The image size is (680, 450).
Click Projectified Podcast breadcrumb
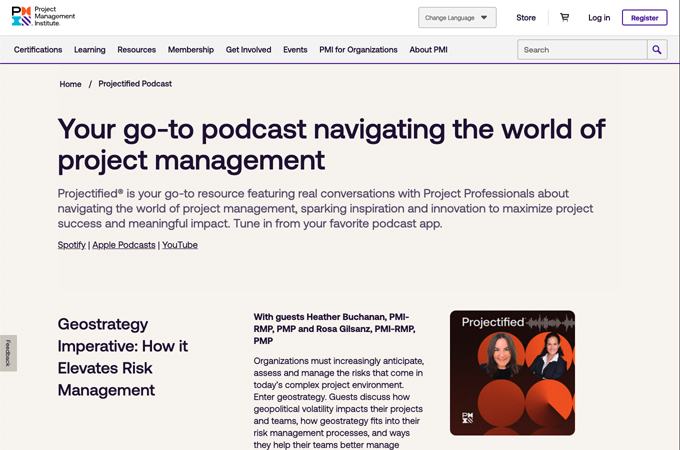[135, 84]
